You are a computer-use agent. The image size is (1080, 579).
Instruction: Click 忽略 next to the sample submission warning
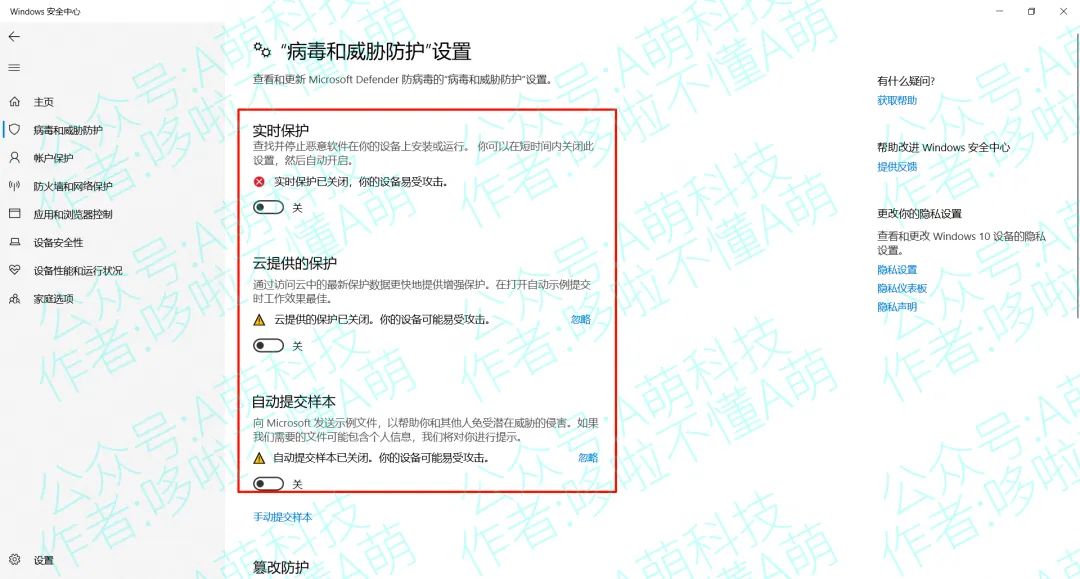pos(588,458)
